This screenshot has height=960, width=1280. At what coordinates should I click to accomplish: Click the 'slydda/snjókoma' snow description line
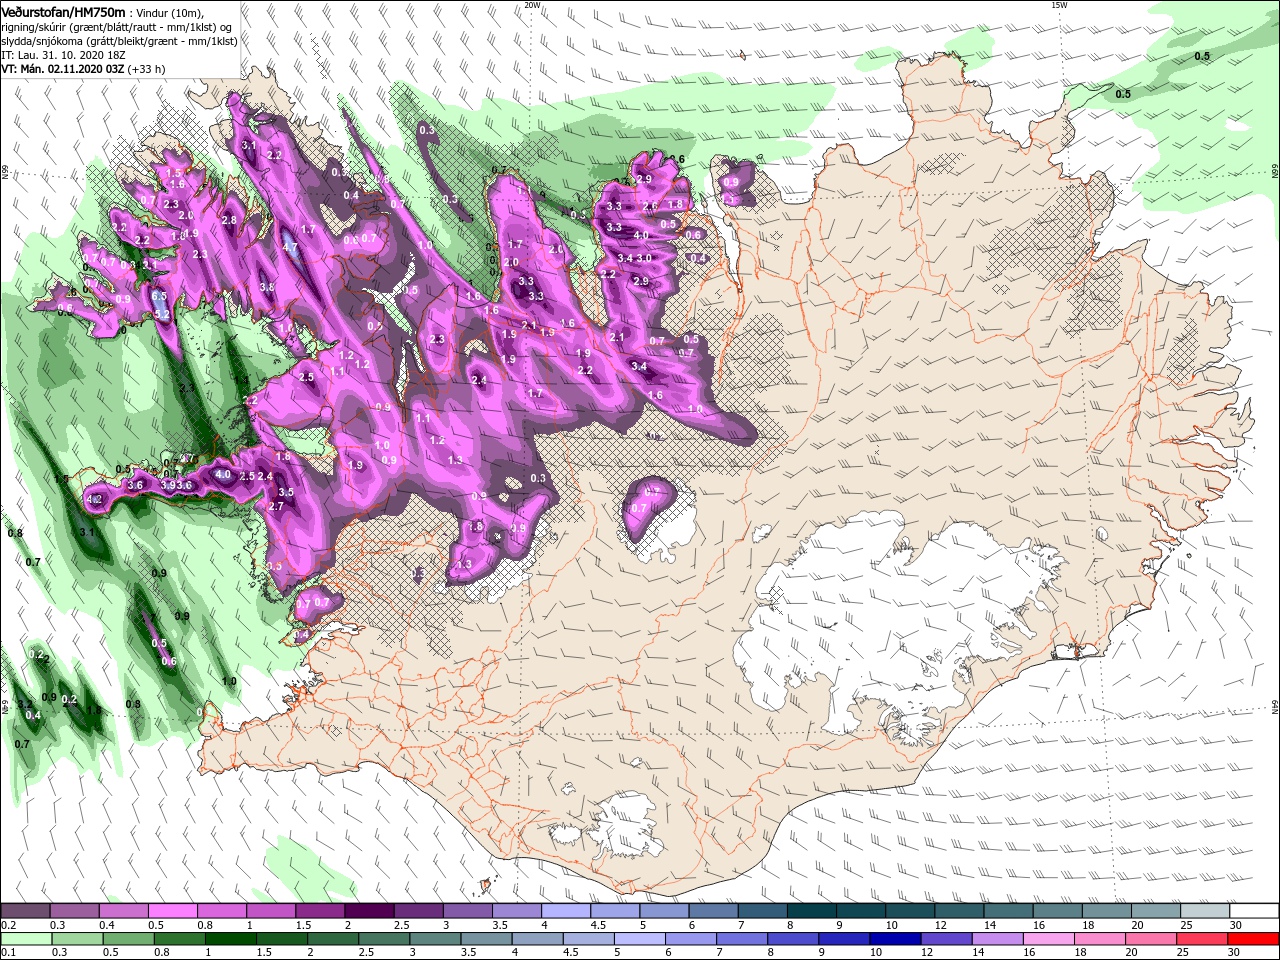pyautogui.click(x=119, y=41)
